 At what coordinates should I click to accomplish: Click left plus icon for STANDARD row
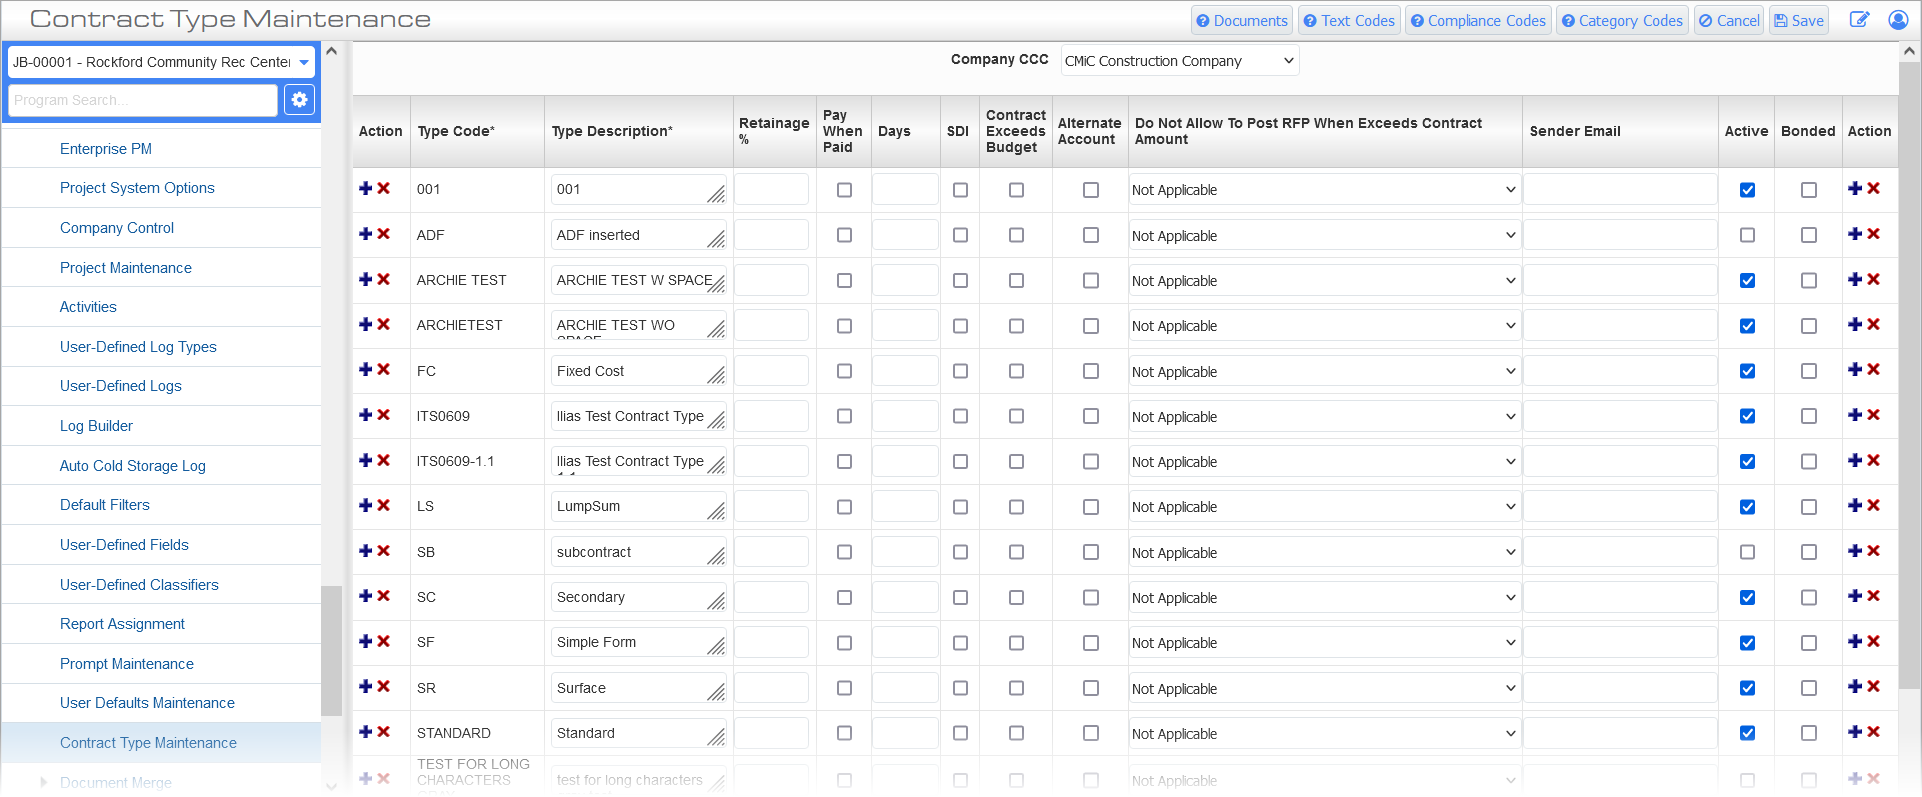click(366, 732)
